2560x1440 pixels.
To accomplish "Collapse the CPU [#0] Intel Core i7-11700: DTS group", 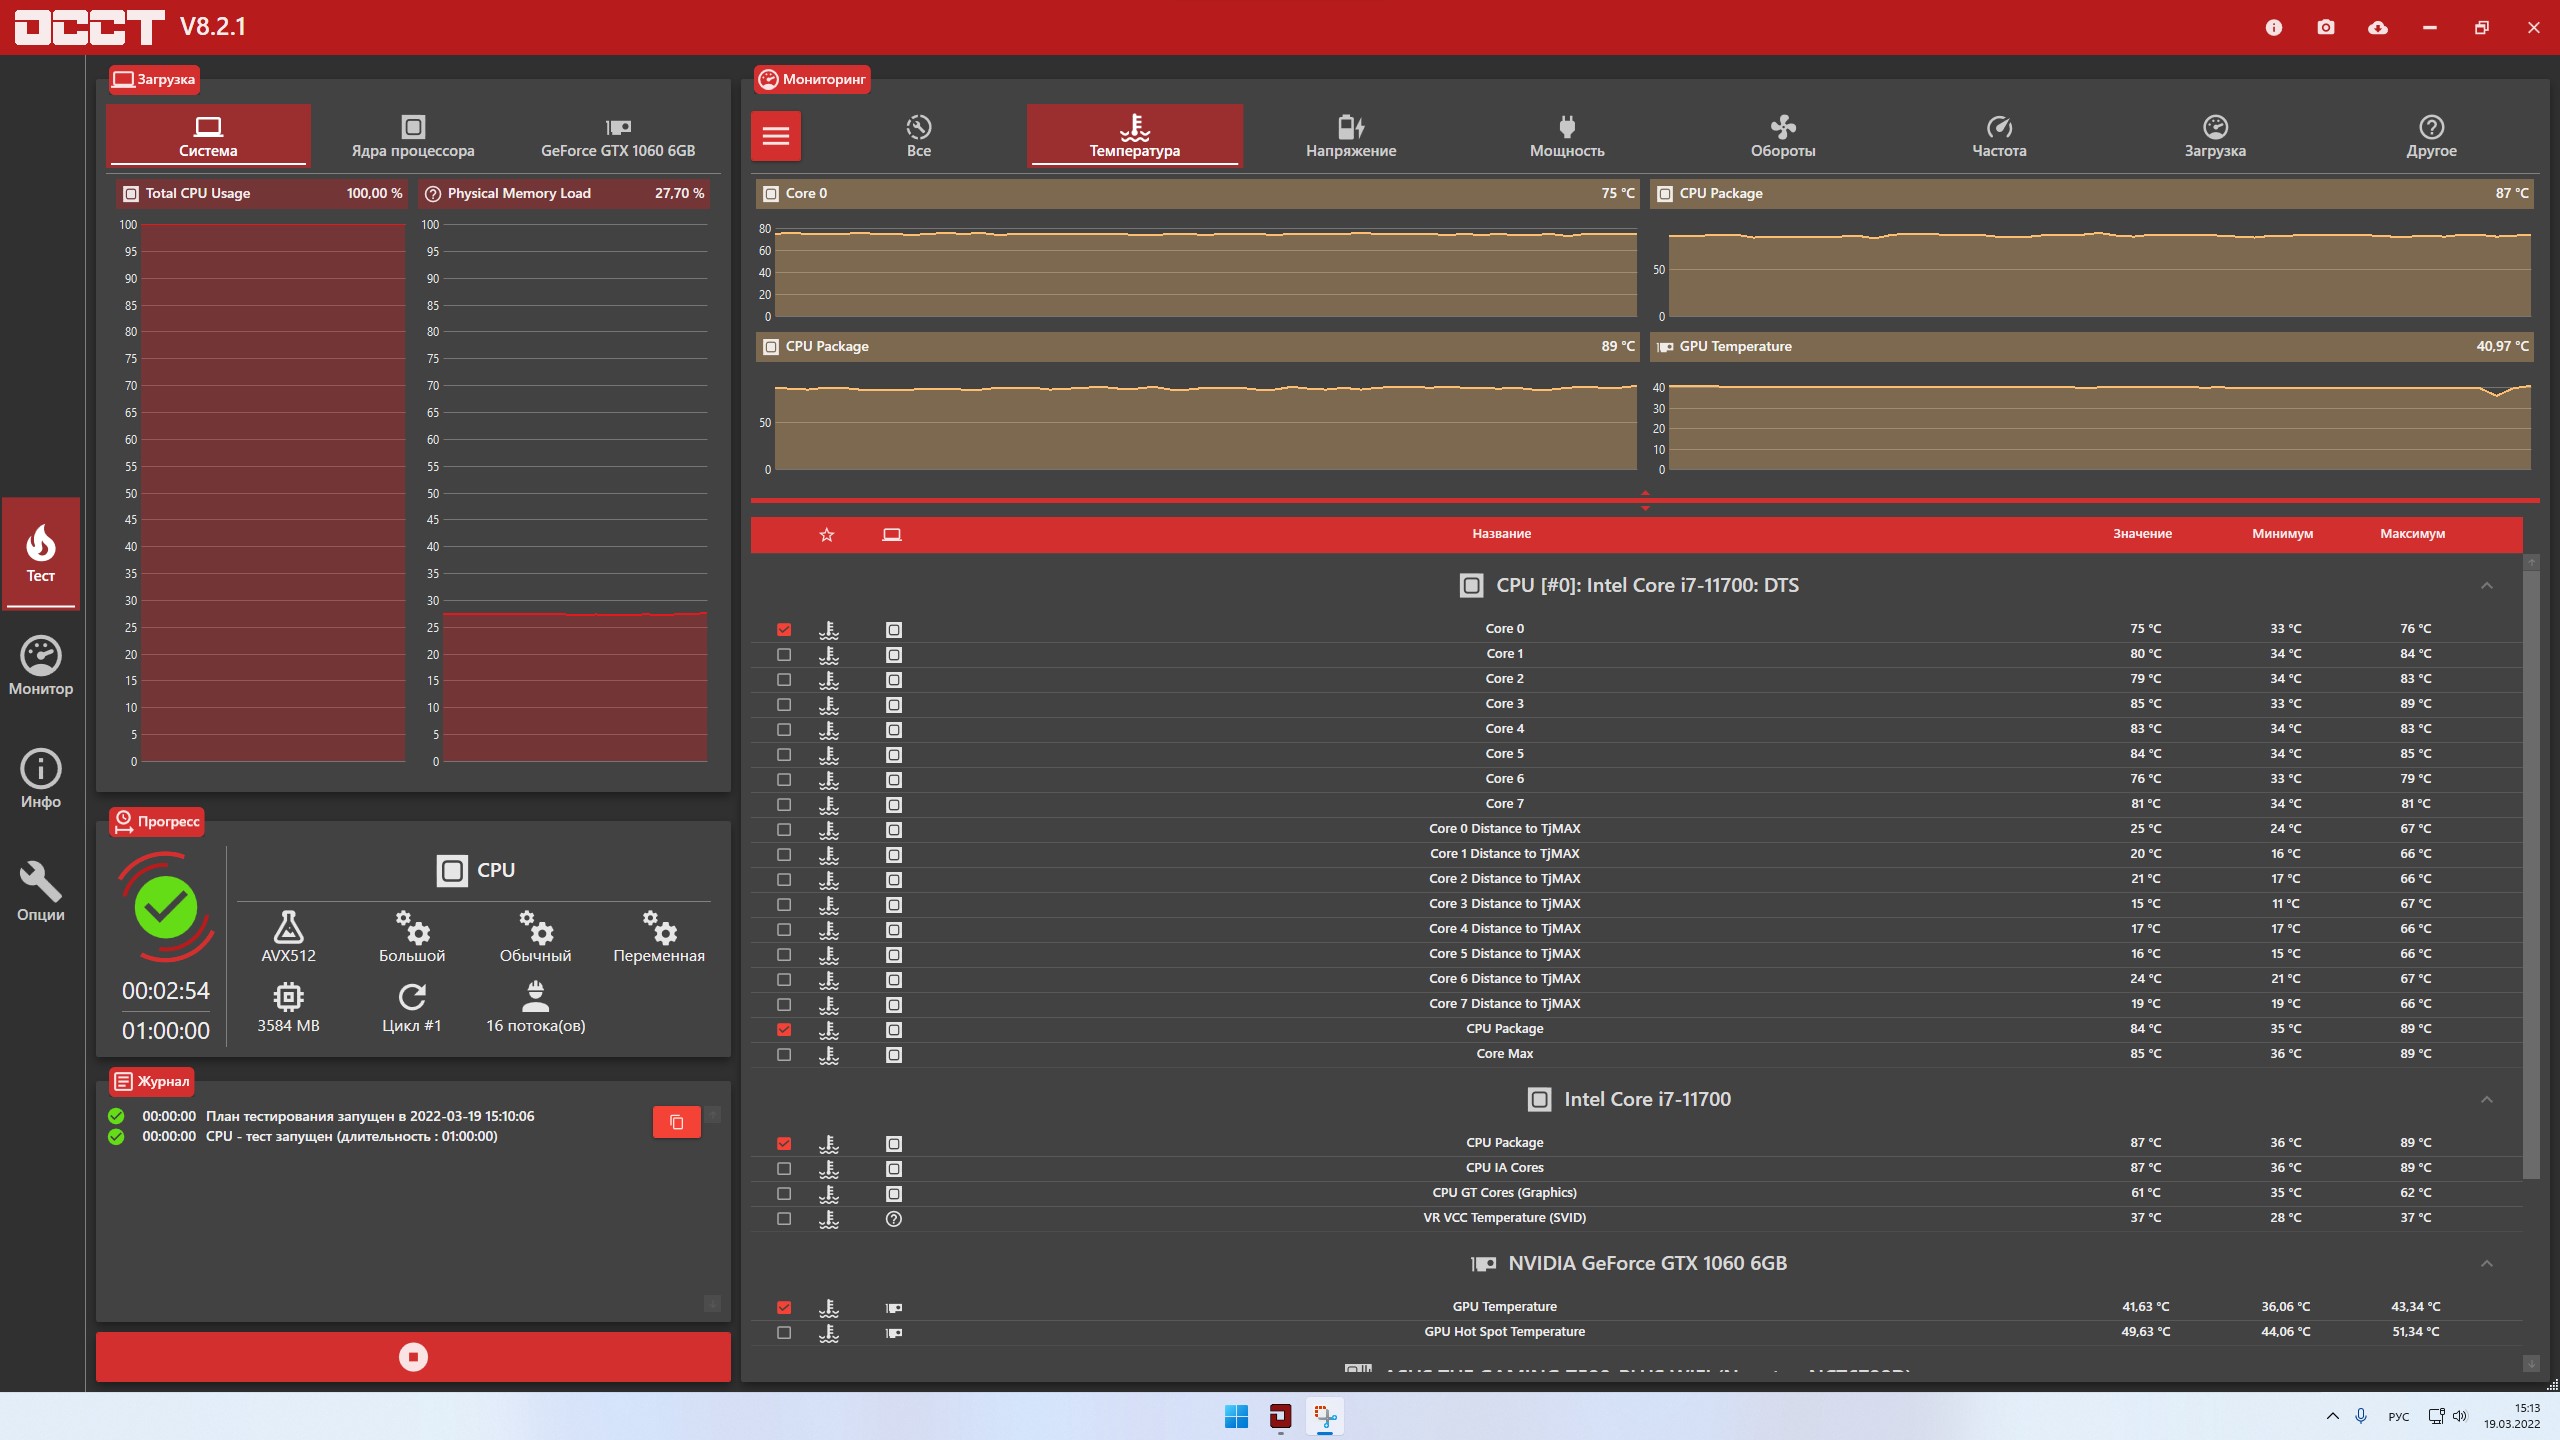I will [x=2486, y=586].
